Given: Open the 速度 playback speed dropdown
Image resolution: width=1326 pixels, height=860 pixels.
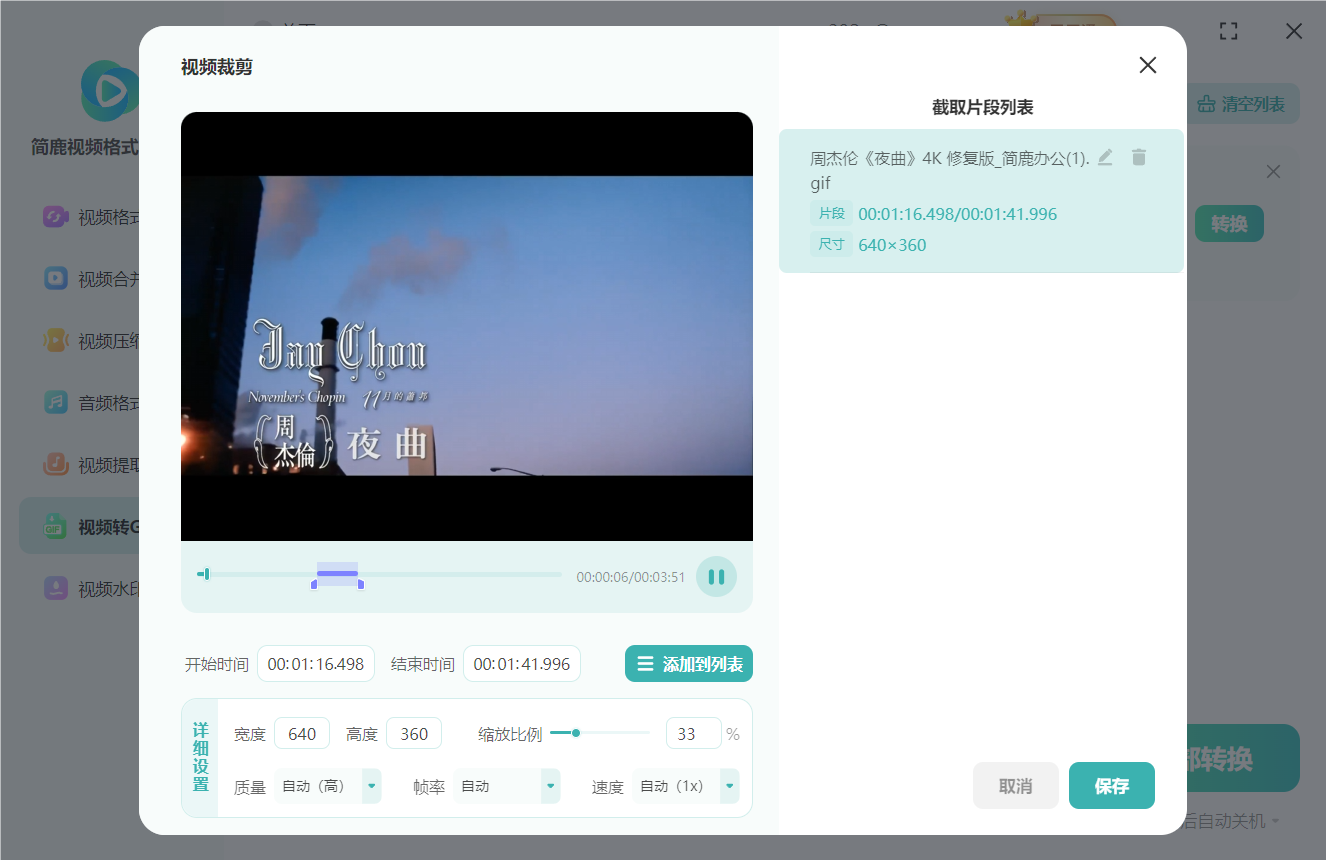Looking at the screenshot, I should (728, 786).
